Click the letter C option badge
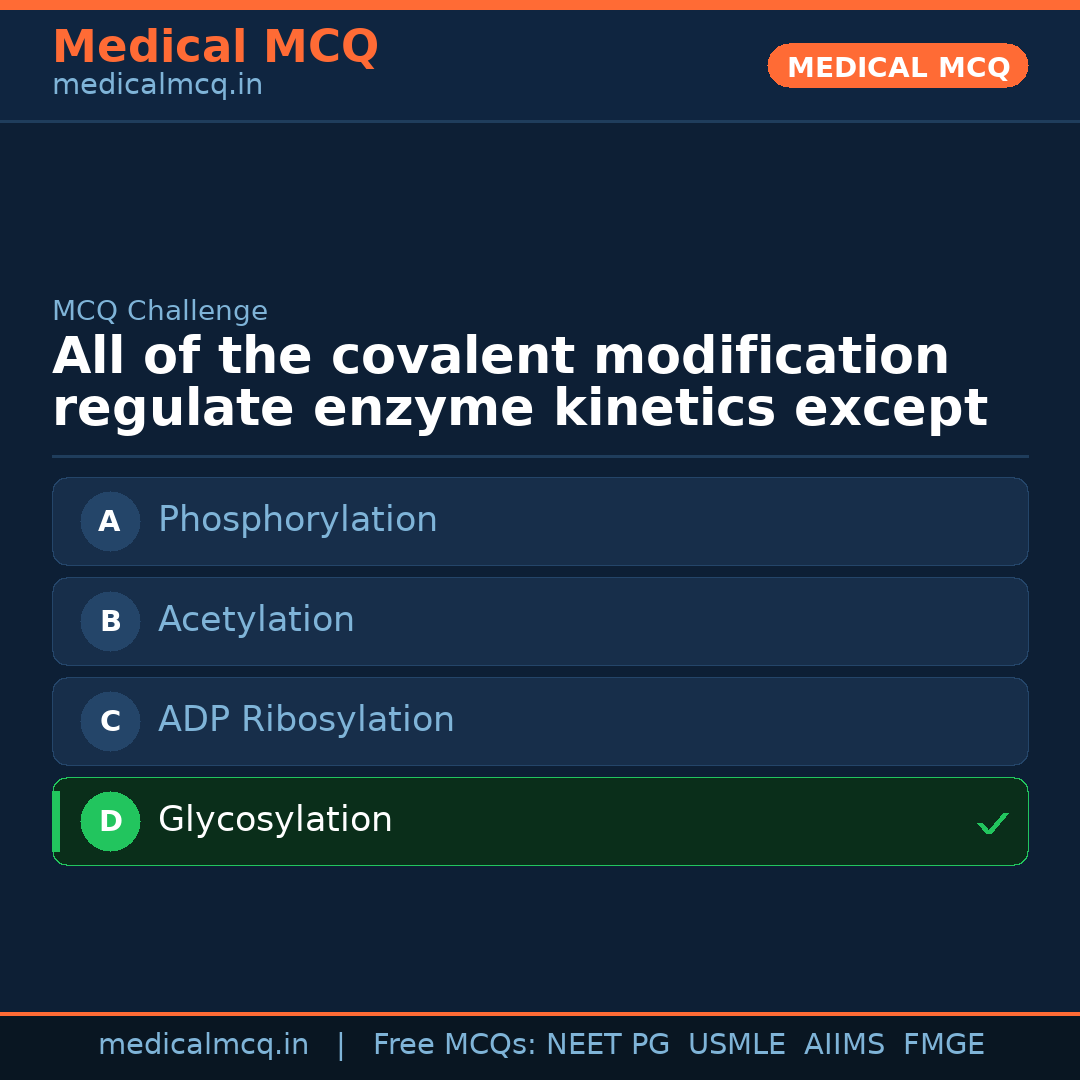Screen dimensions: 1080x1080 [x=110, y=721]
